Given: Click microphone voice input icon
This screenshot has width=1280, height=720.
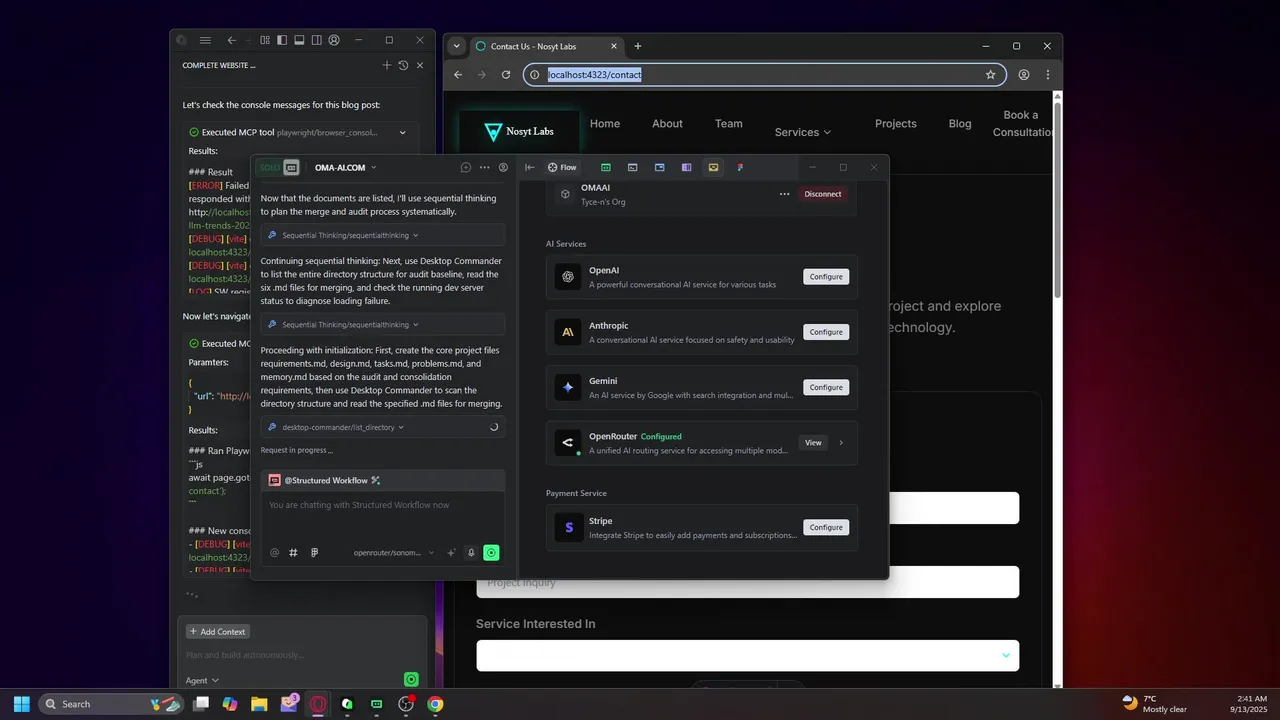Looking at the screenshot, I should click(x=471, y=553).
